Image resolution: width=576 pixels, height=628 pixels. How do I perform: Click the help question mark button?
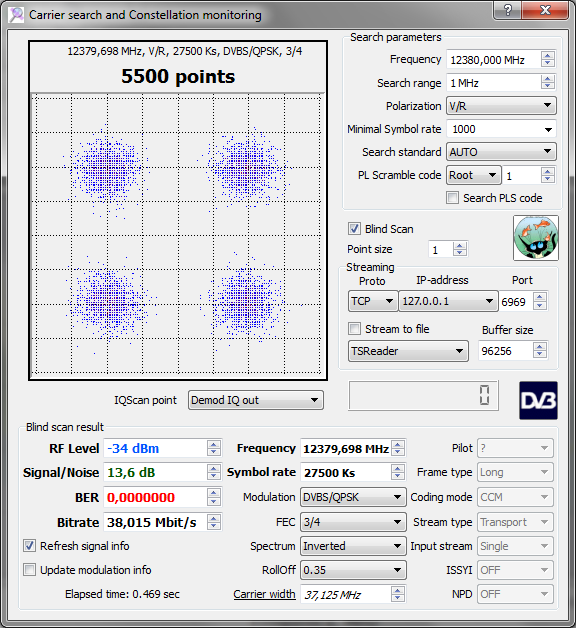(x=508, y=10)
